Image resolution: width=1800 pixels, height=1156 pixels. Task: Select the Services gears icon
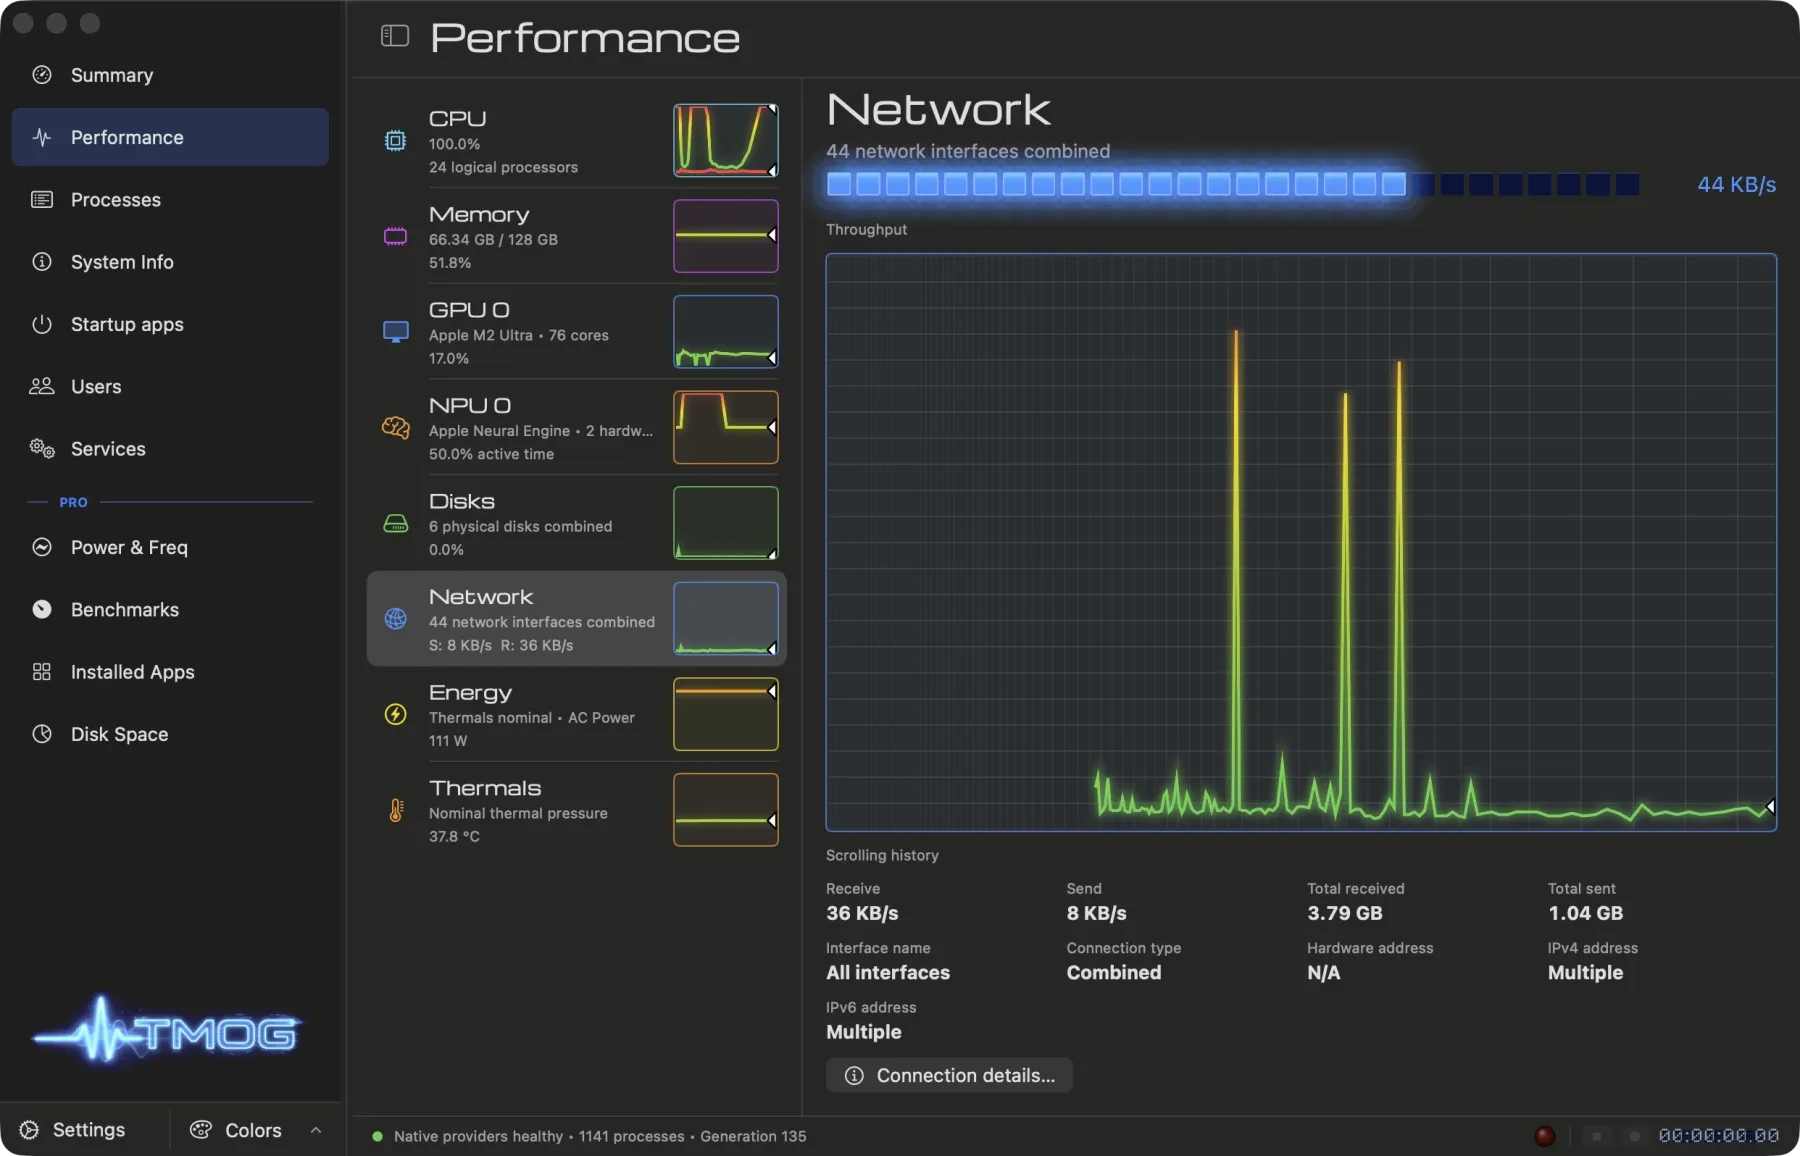41,448
